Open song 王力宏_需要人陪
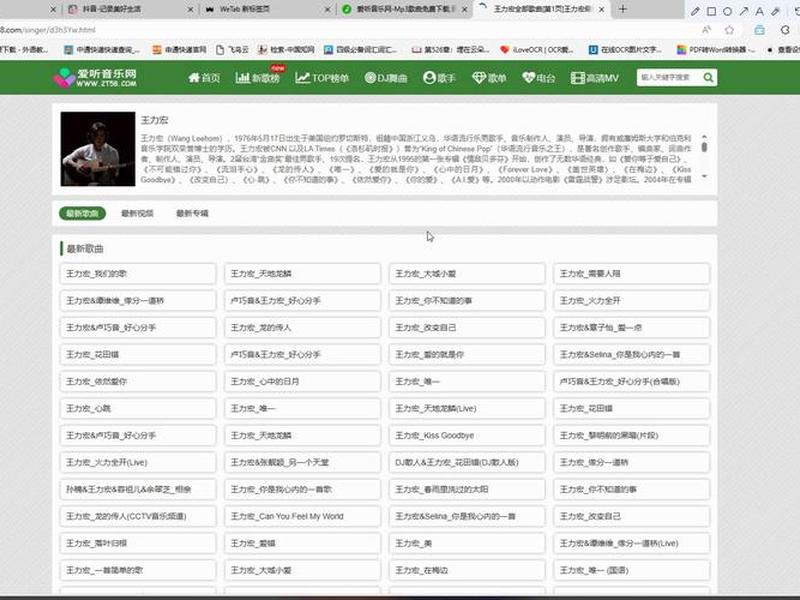This screenshot has width=800, height=600. coord(632,273)
